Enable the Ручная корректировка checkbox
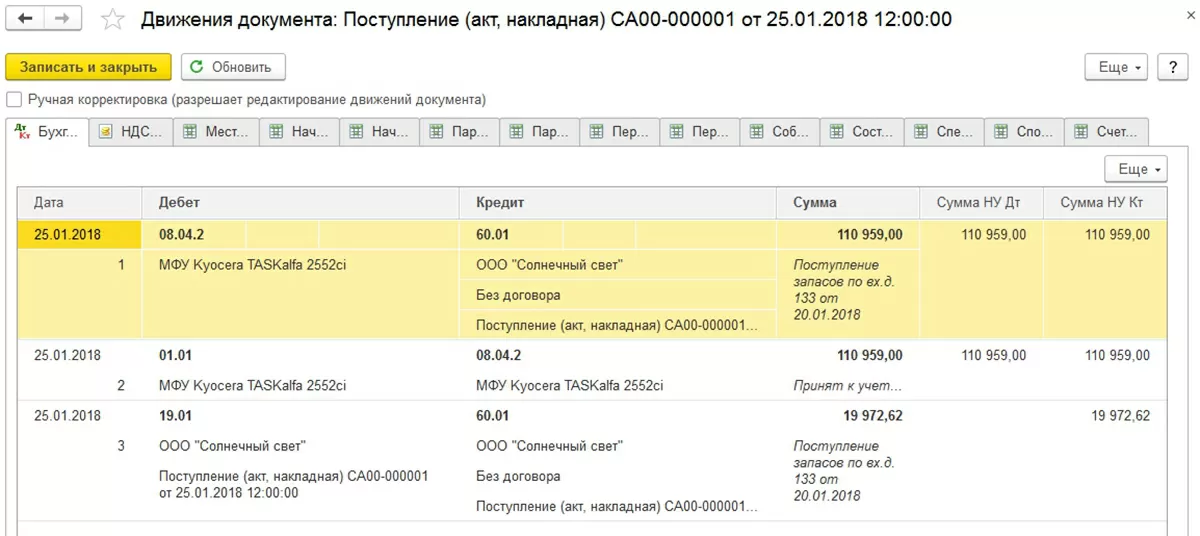 14,100
